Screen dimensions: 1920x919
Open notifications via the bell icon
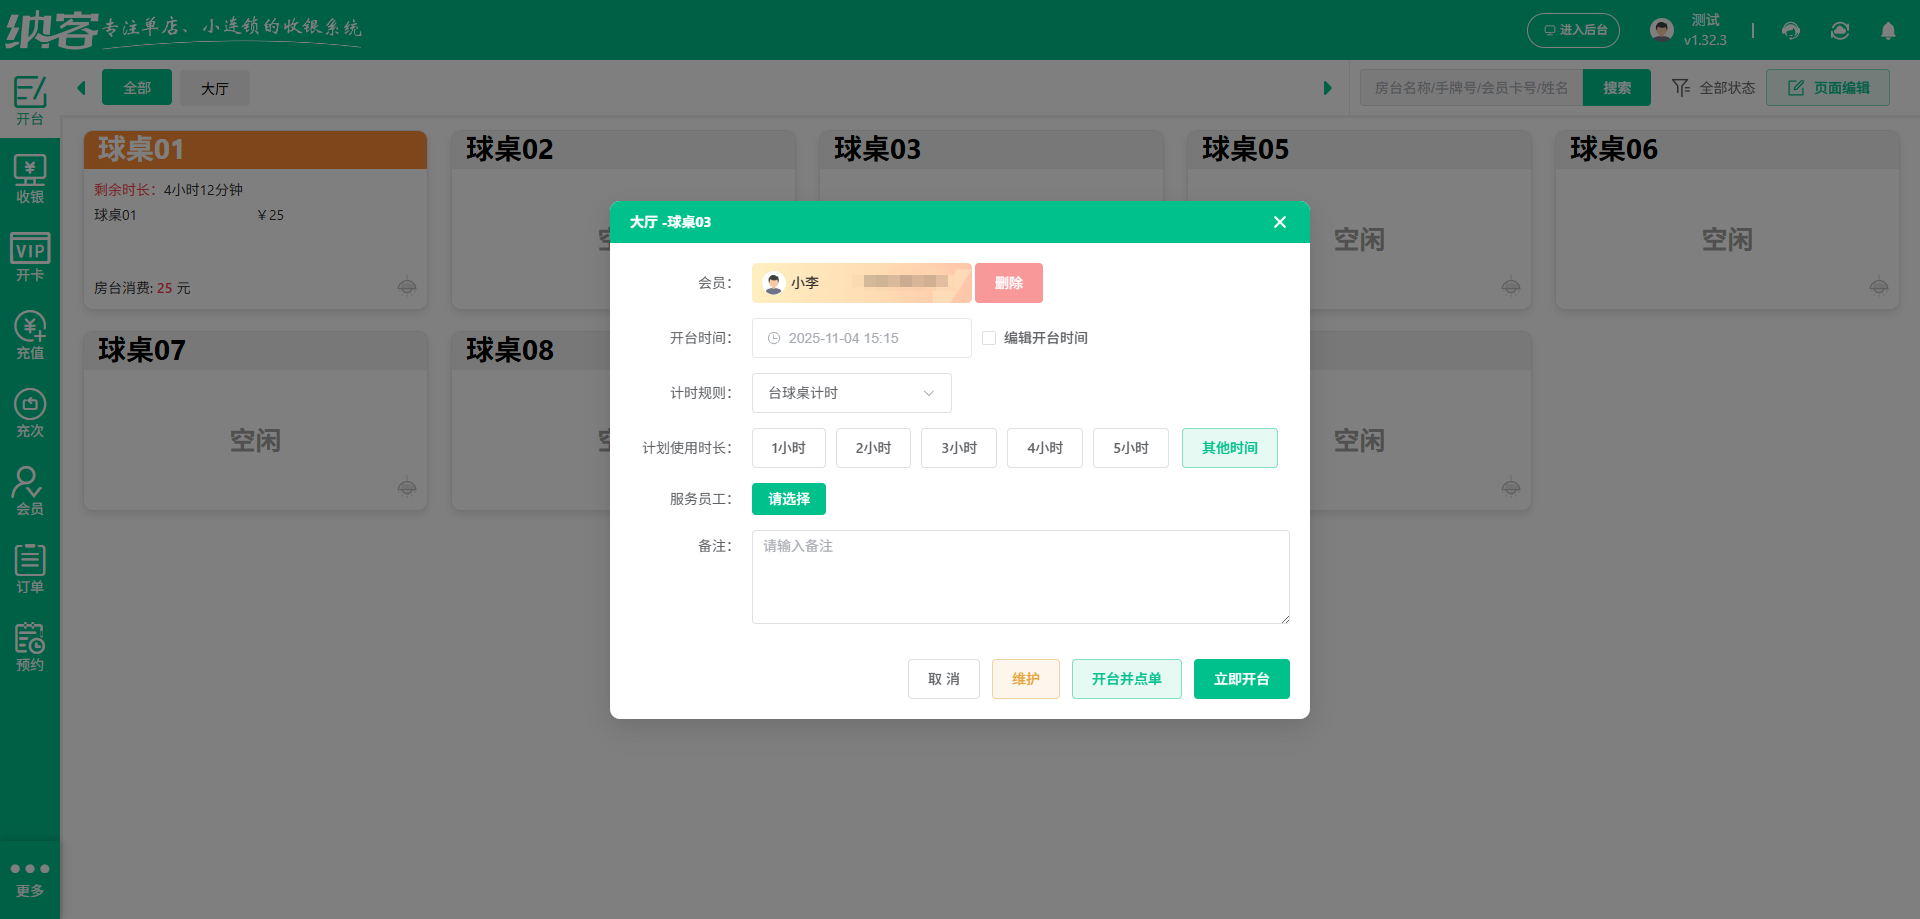point(1889,30)
